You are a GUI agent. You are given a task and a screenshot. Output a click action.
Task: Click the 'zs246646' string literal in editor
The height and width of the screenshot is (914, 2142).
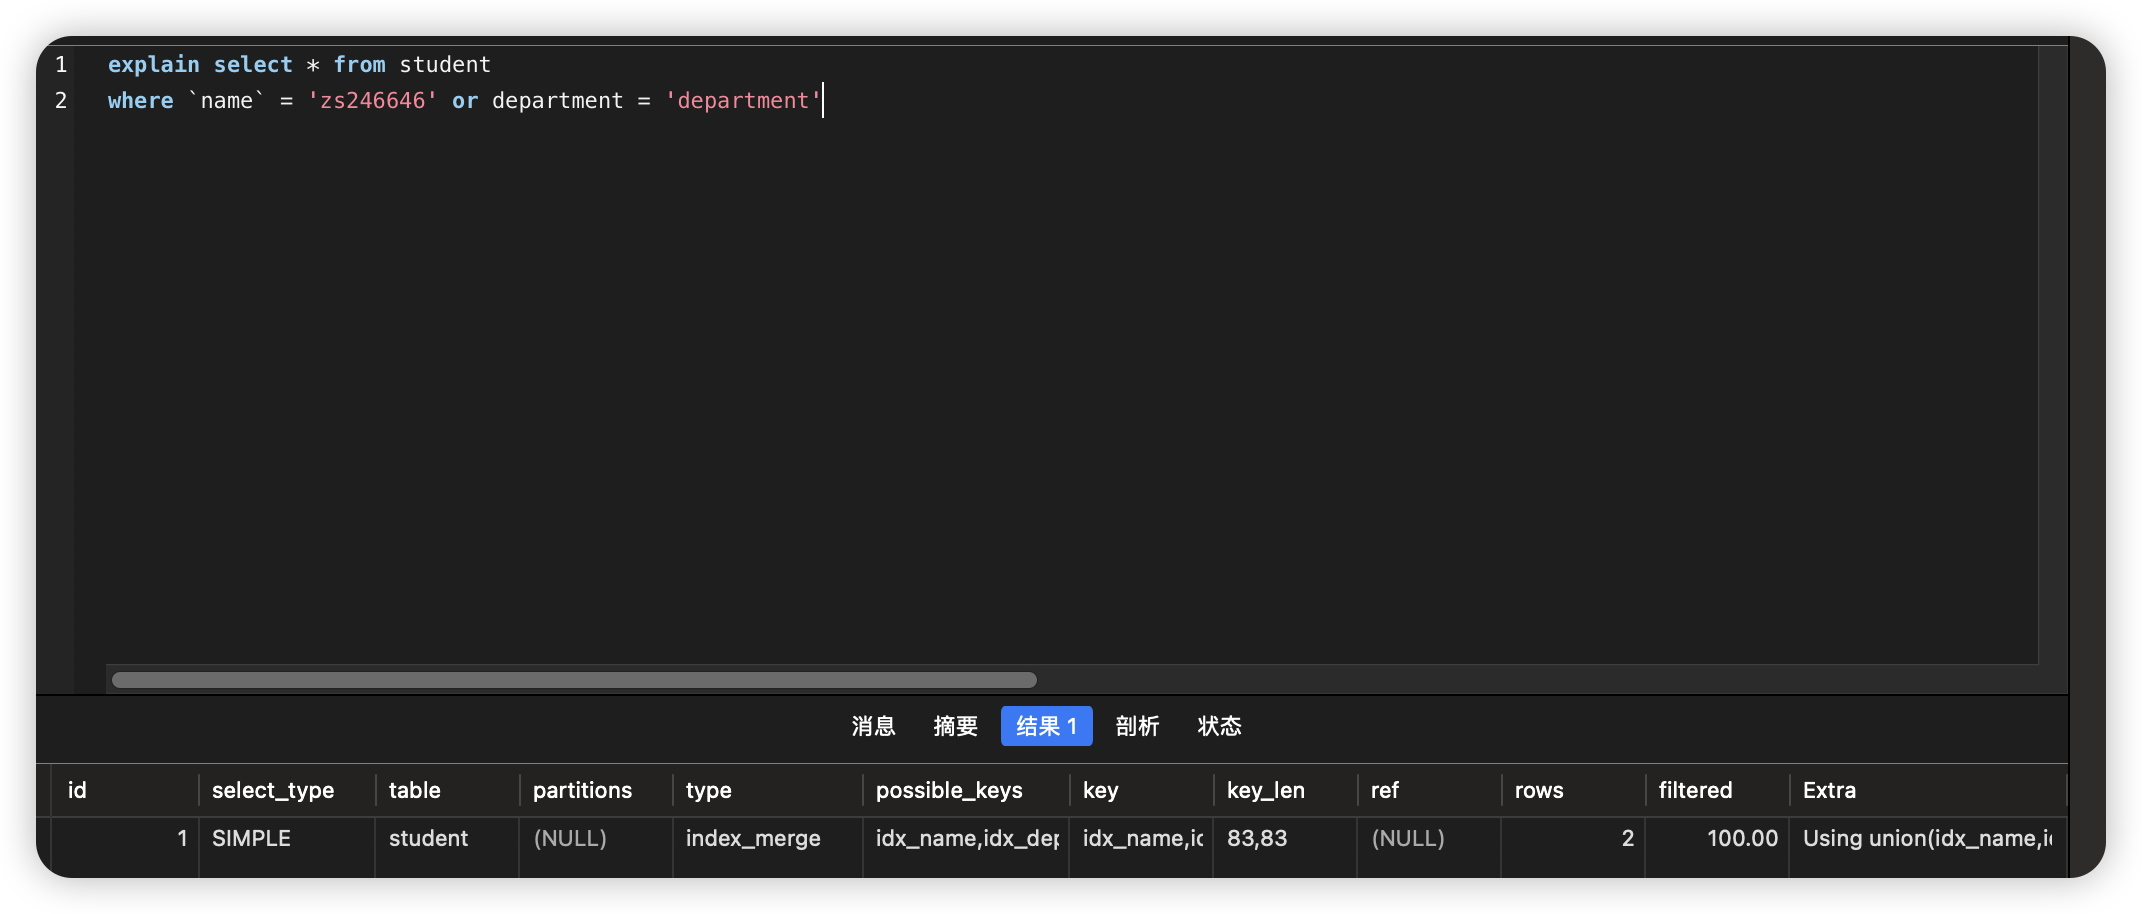tap(372, 101)
